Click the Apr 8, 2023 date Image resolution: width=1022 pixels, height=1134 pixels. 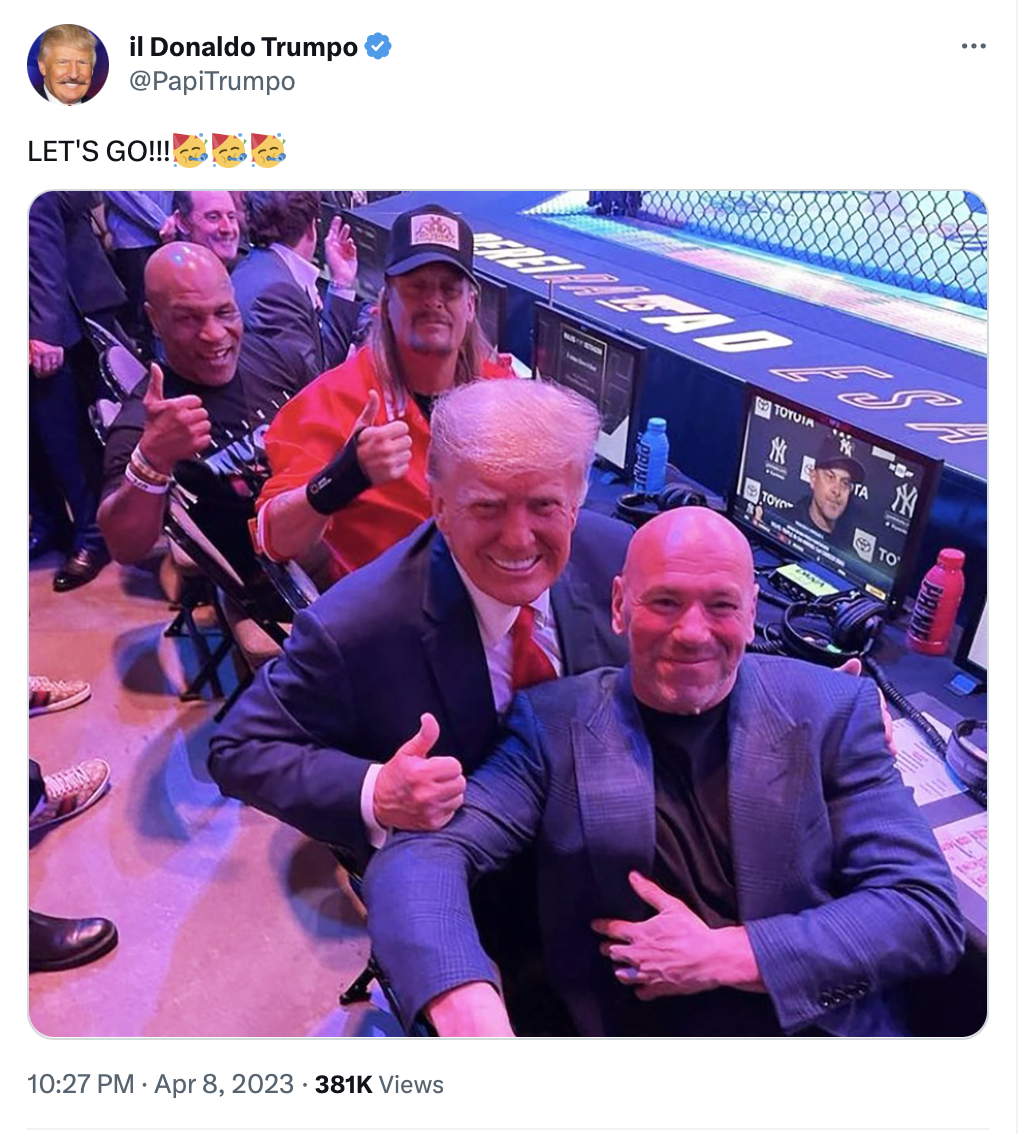(x=224, y=1084)
